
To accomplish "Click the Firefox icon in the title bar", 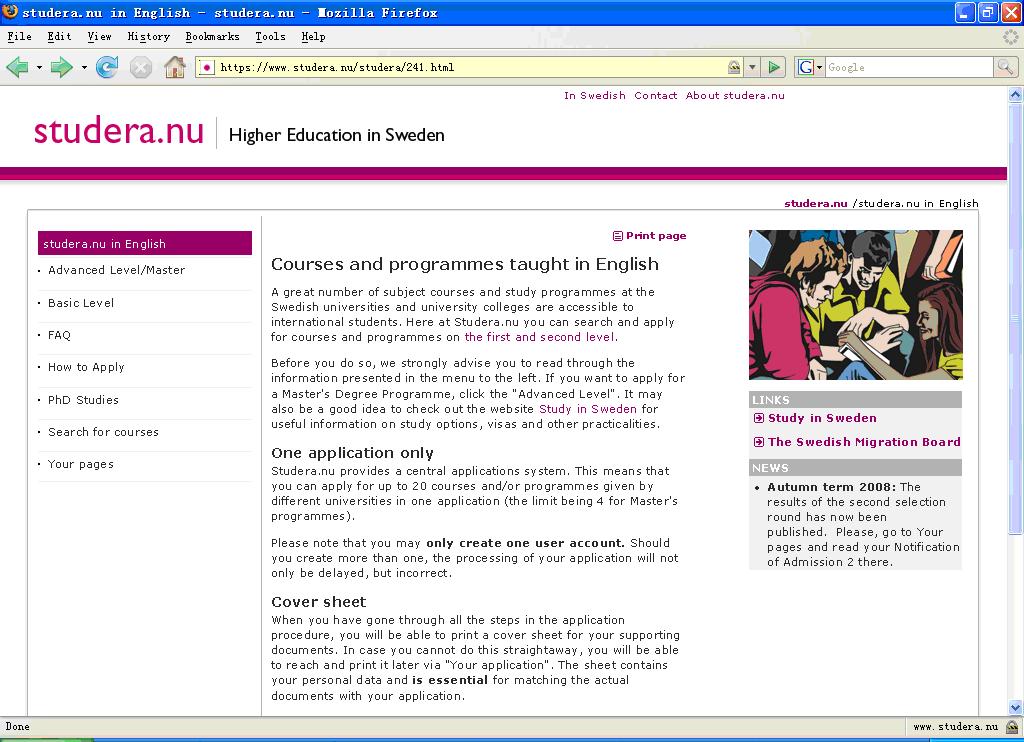I will pyautogui.click(x=10, y=12).
